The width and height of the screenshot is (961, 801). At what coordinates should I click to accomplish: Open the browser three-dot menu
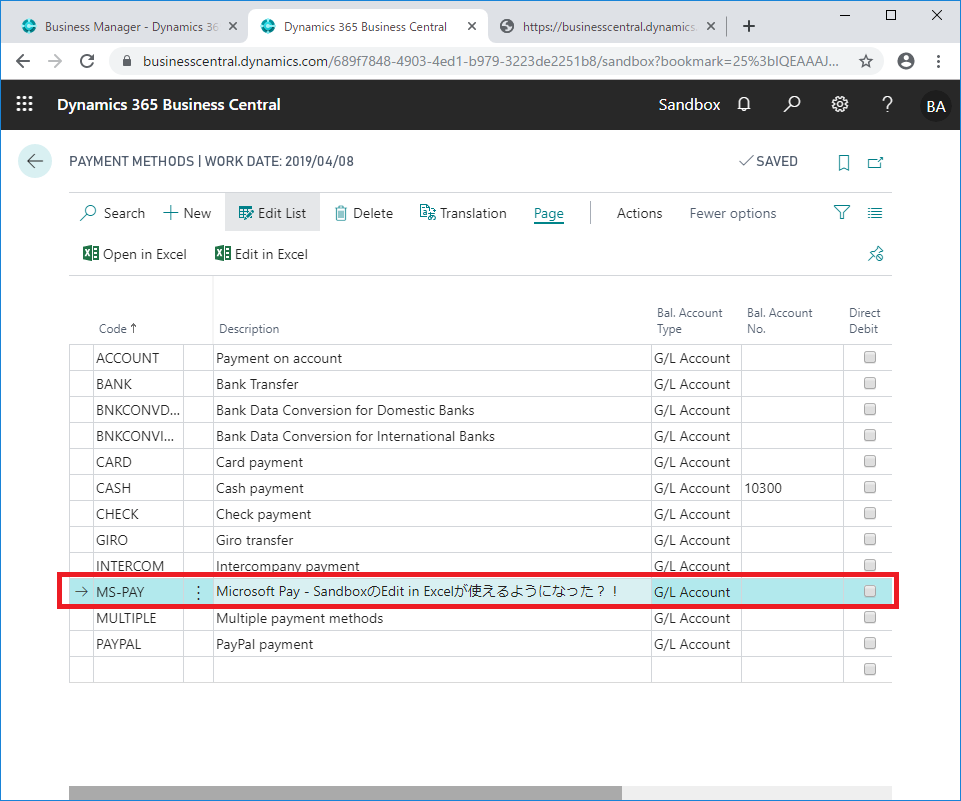(938, 61)
